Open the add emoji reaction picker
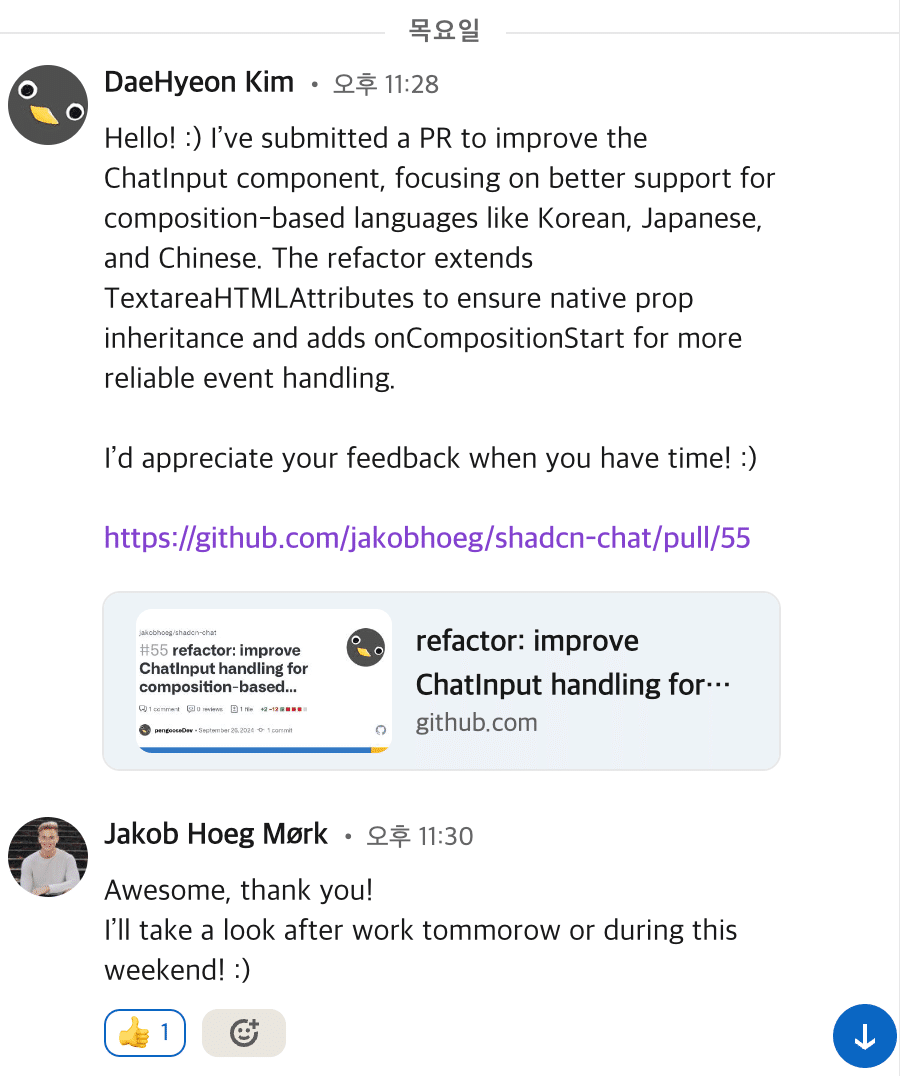 tap(244, 1033)
